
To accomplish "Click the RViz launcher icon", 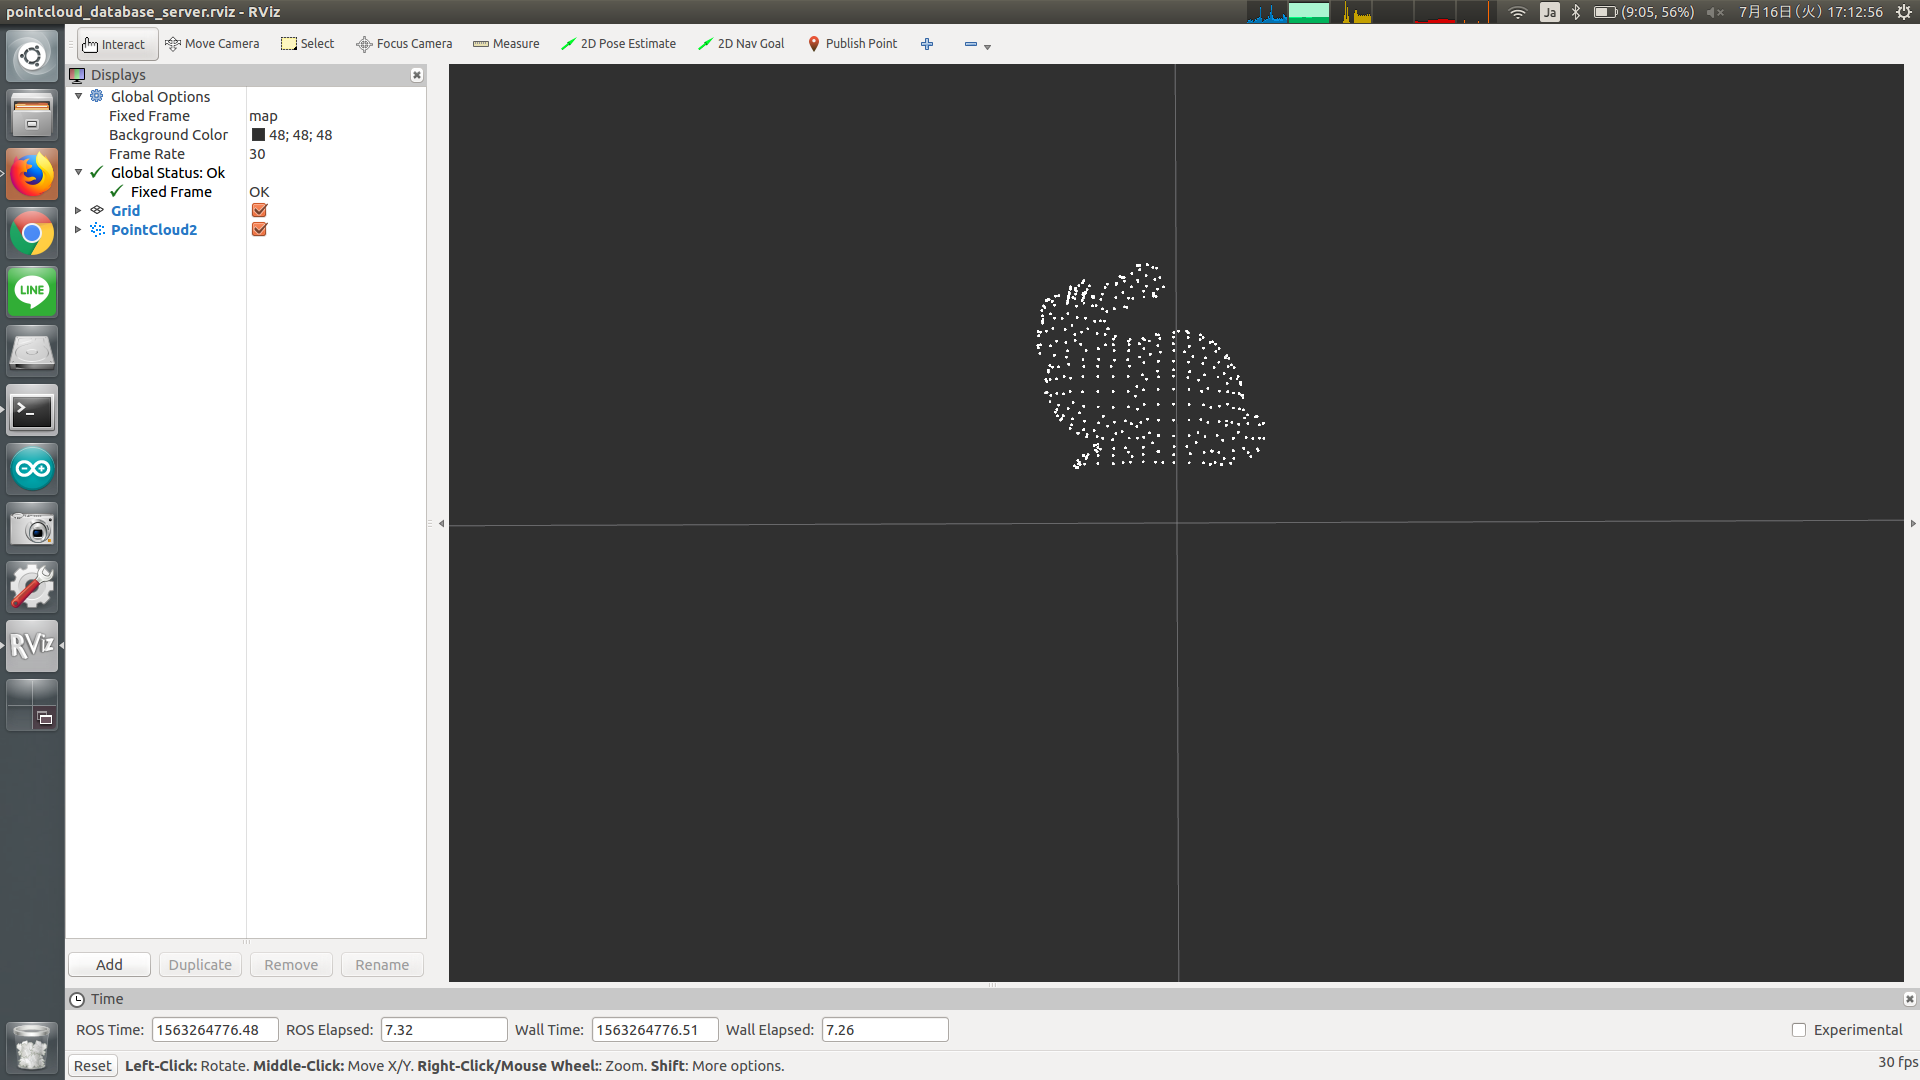I will [32, 646].
